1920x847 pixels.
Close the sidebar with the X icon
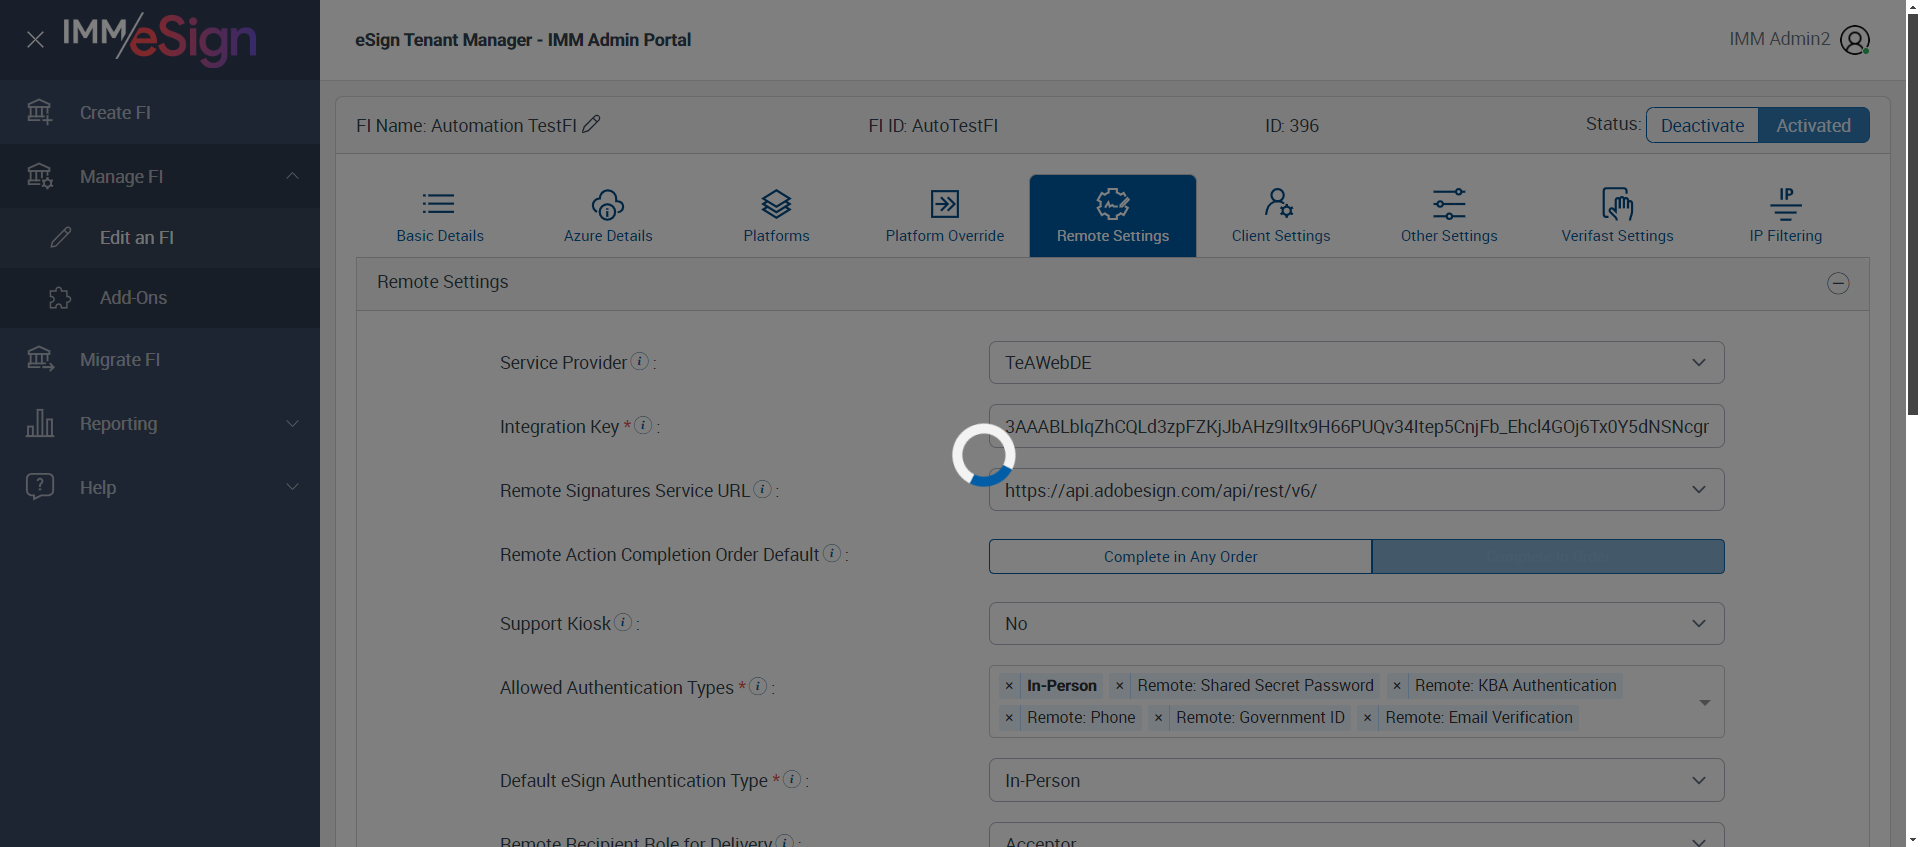point(35,40)
